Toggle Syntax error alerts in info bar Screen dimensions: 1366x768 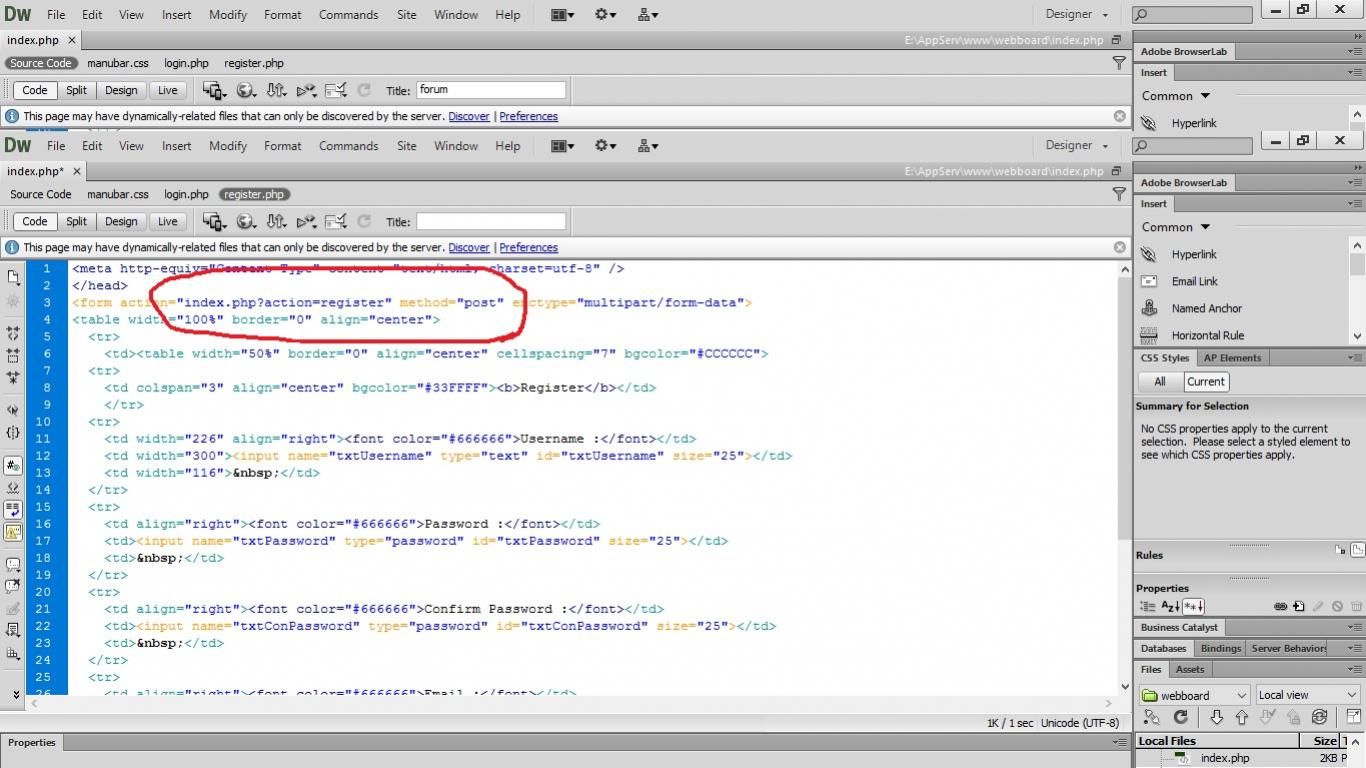point(14,533)
